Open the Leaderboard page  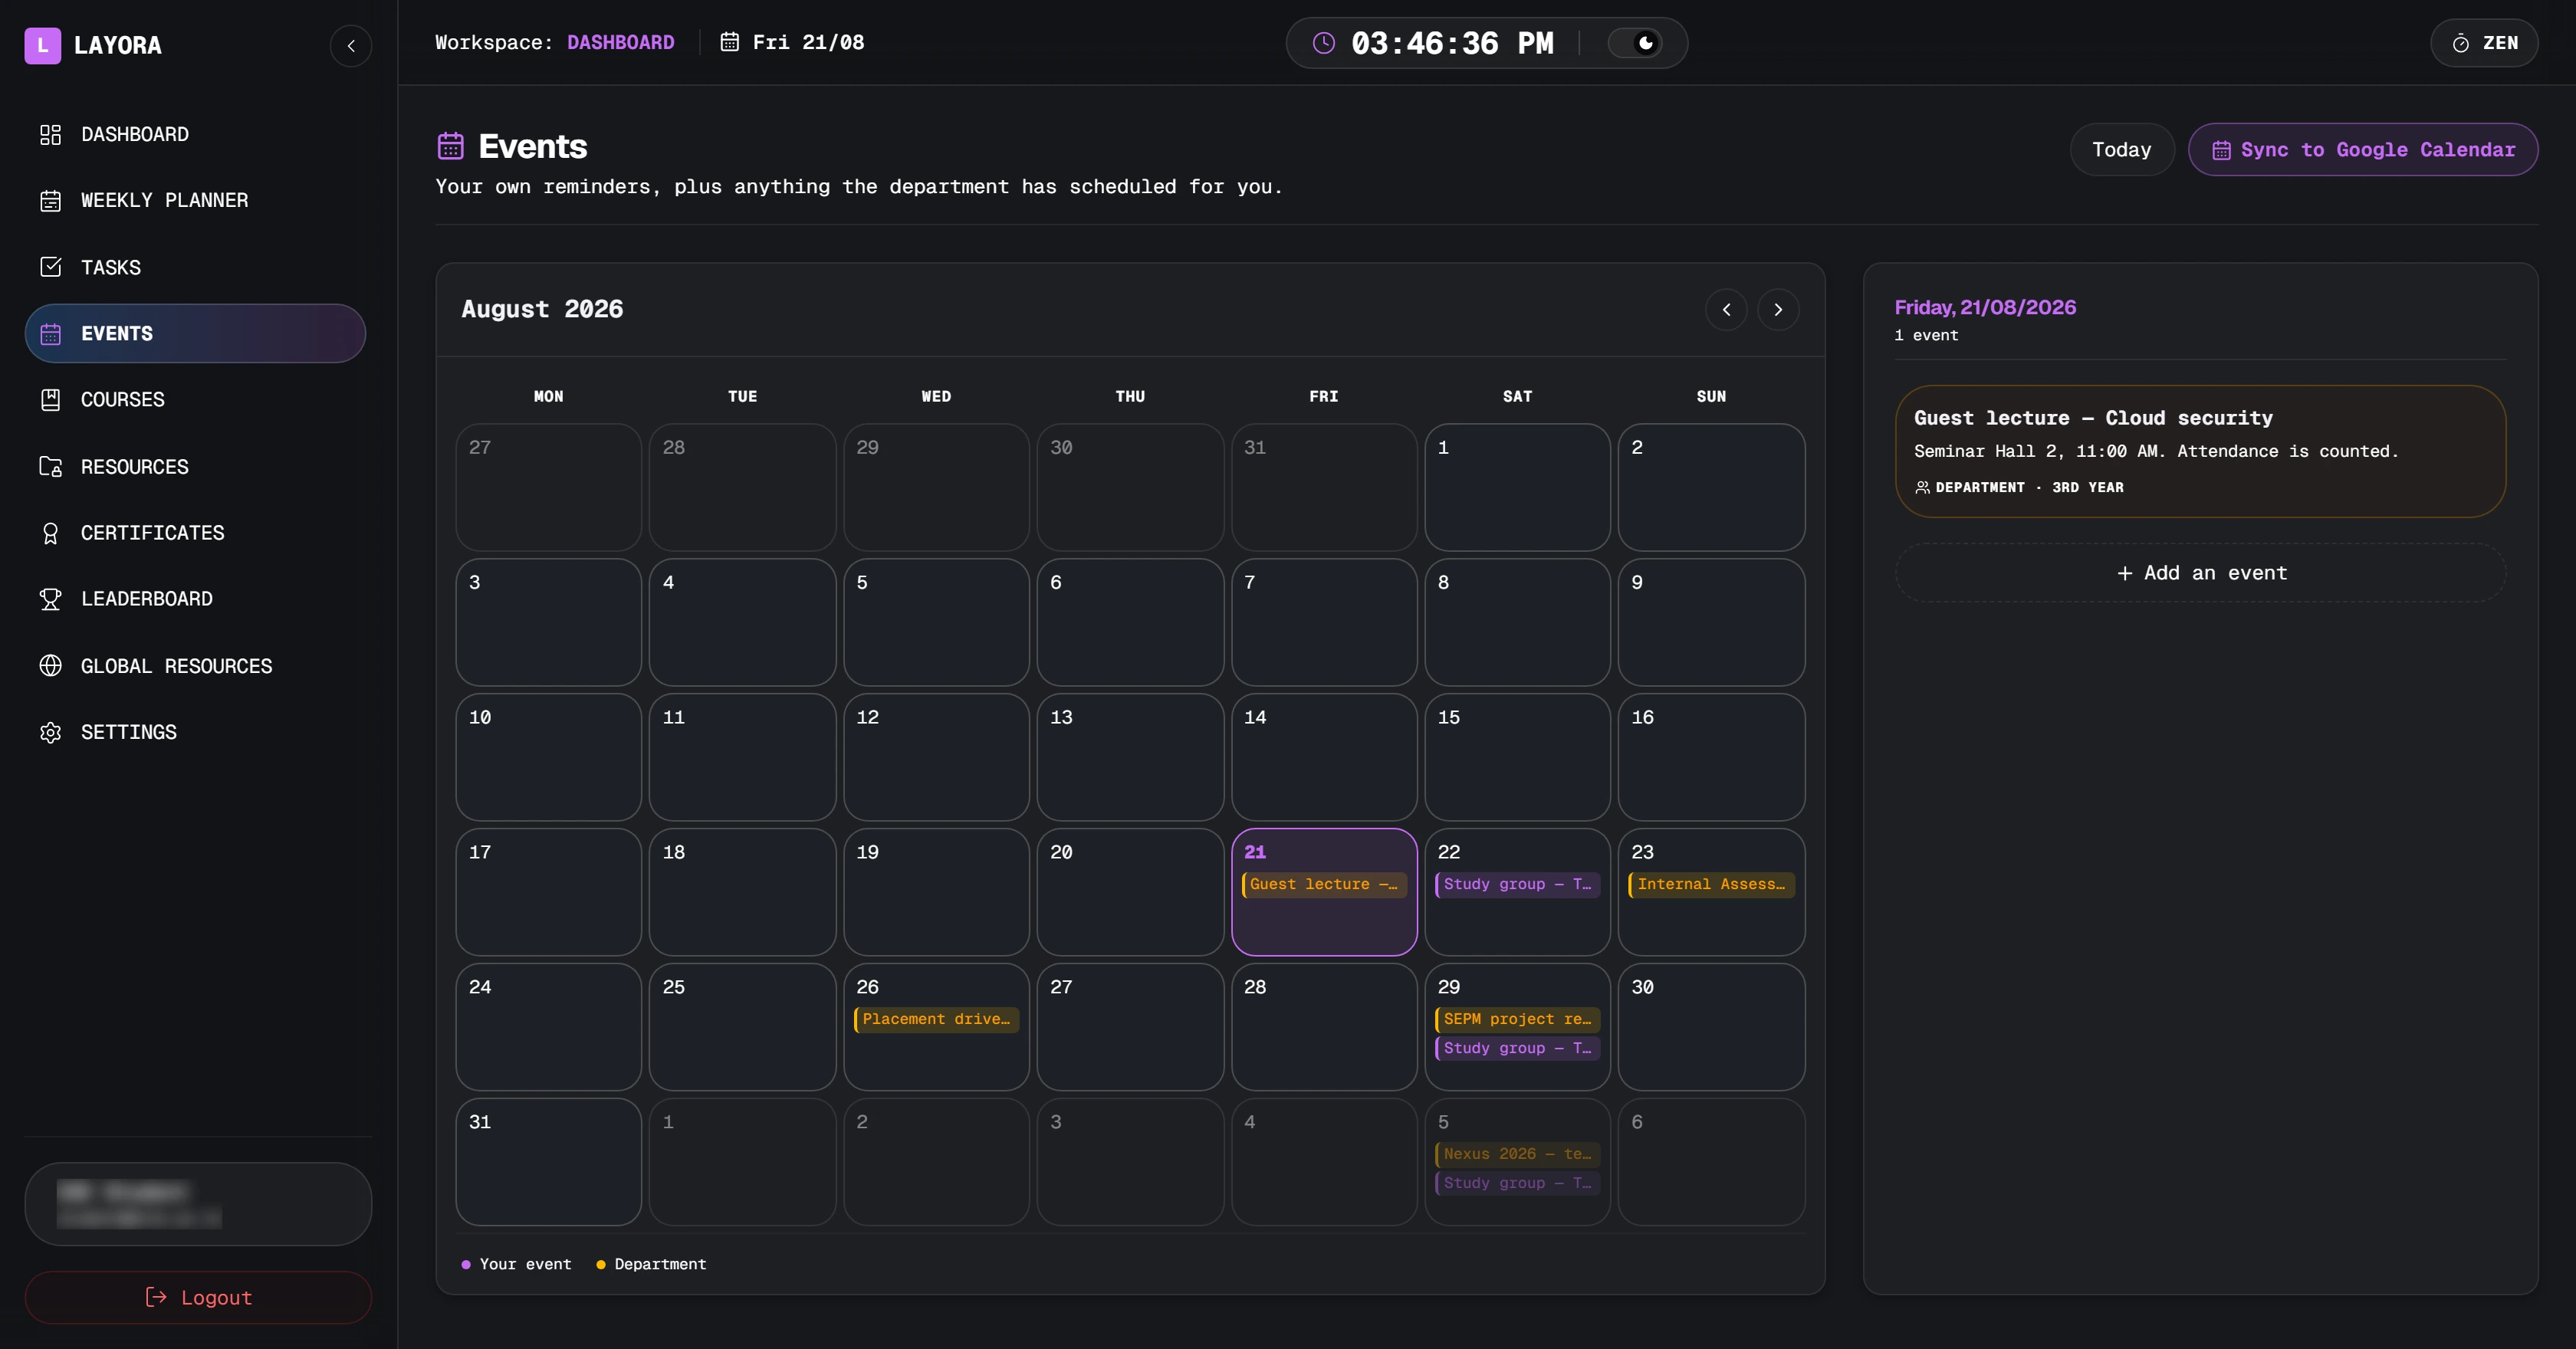coord(195,599)
